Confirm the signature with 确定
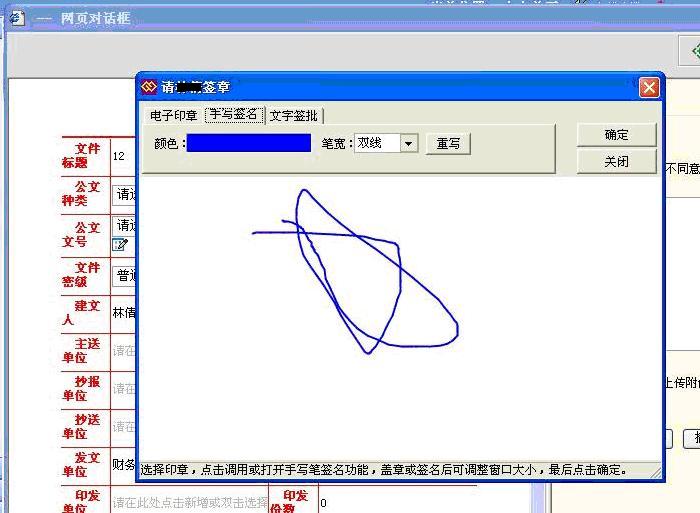This screenshot has height=513, width=700. pos(616,135)
